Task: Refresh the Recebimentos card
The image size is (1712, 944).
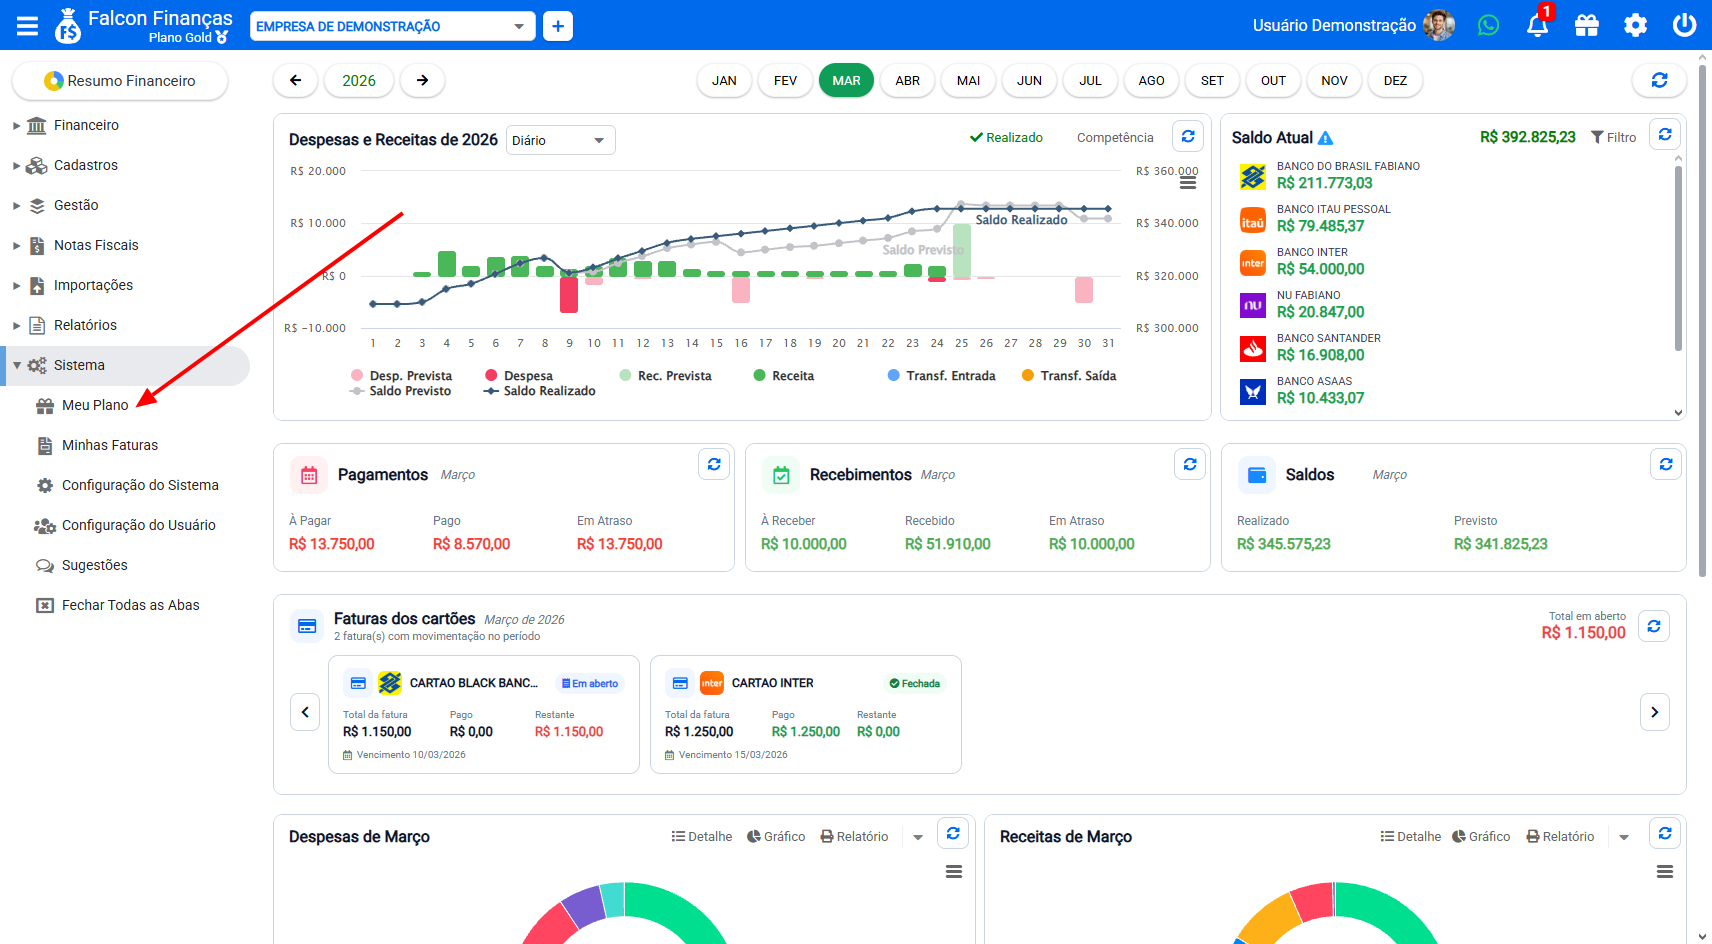Action: (1190, 464)
